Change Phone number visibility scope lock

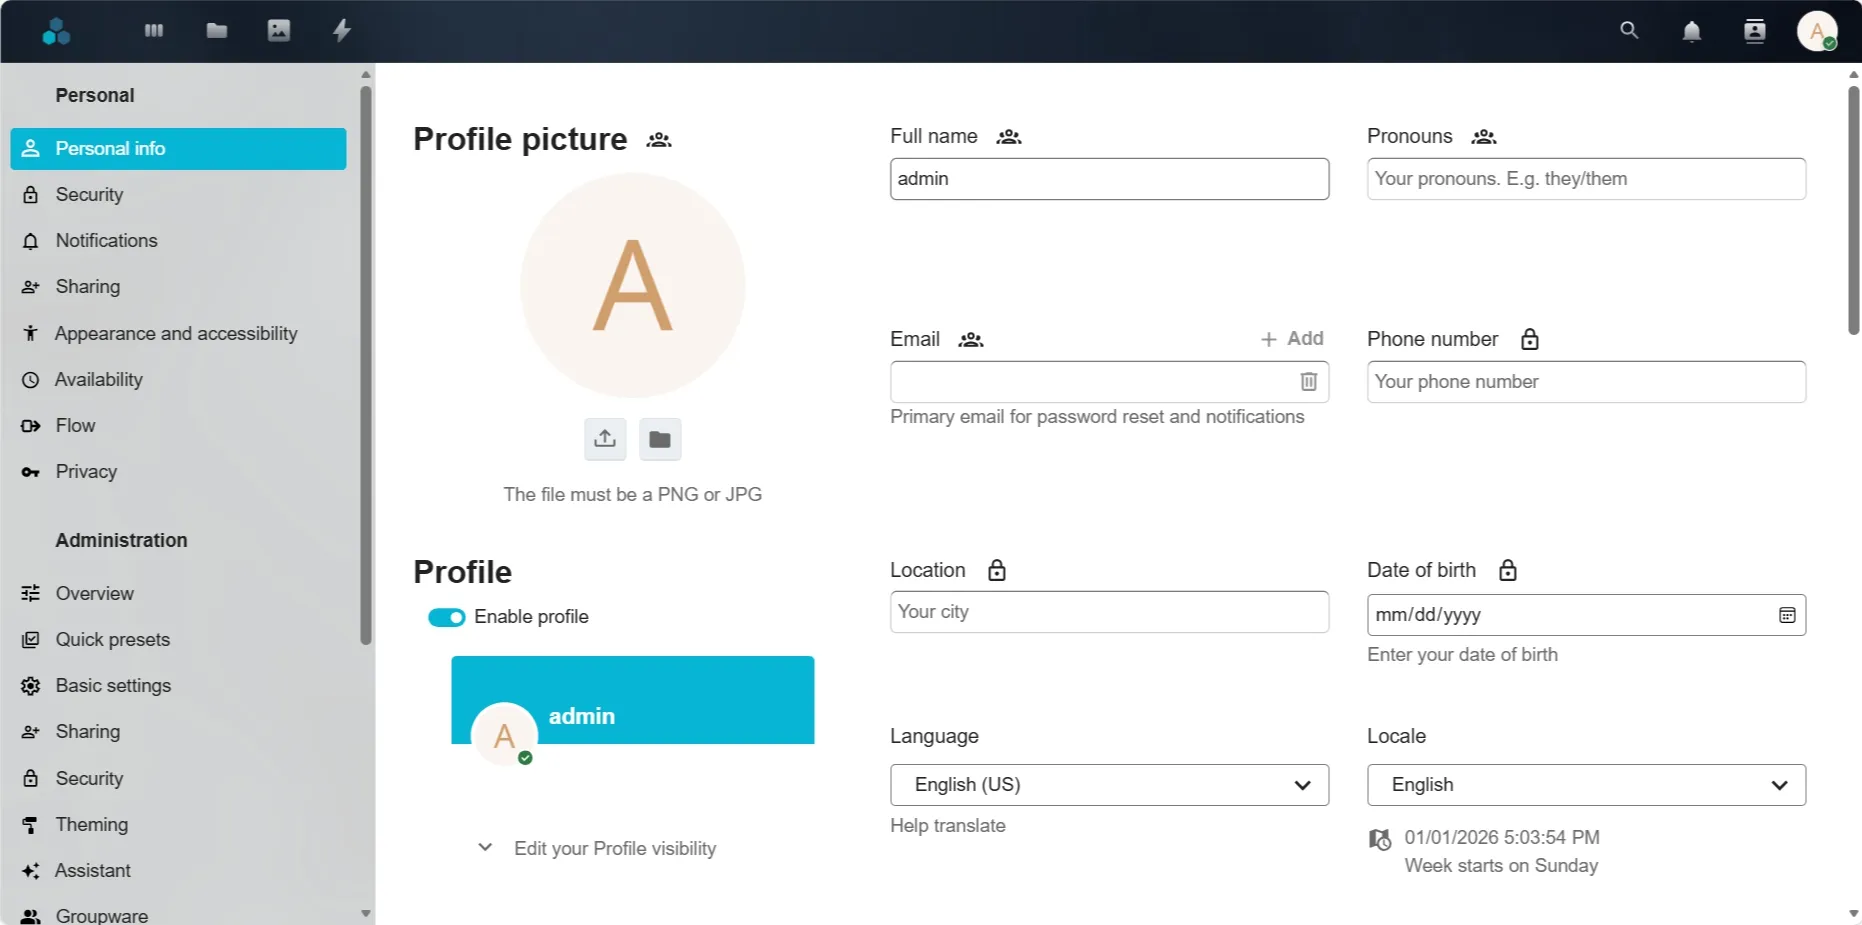point(1529,339)
